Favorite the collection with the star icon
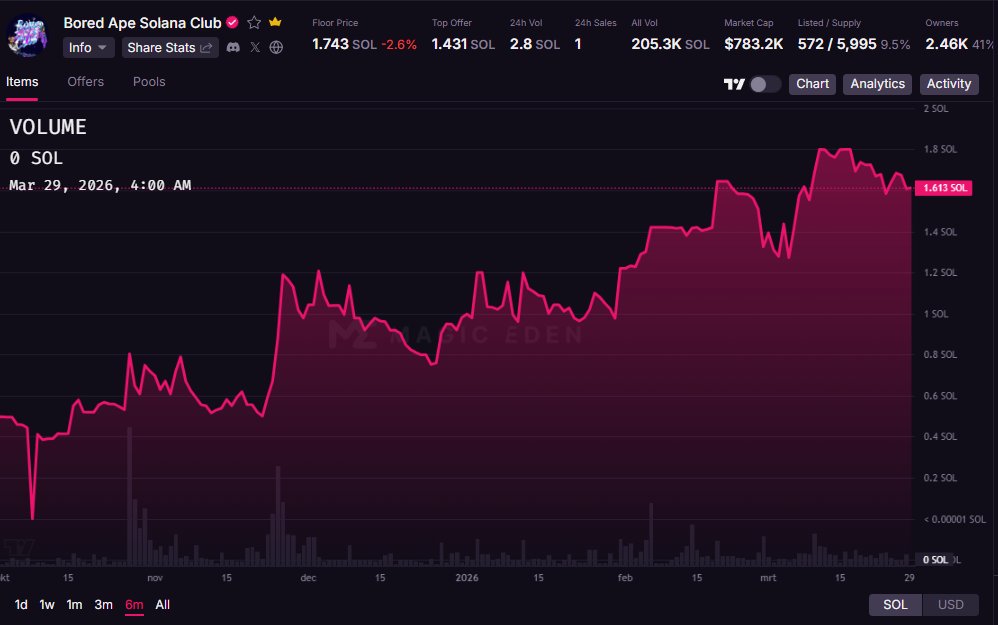The height and width of the screenshot is (625, 998). tap(254, 23)
